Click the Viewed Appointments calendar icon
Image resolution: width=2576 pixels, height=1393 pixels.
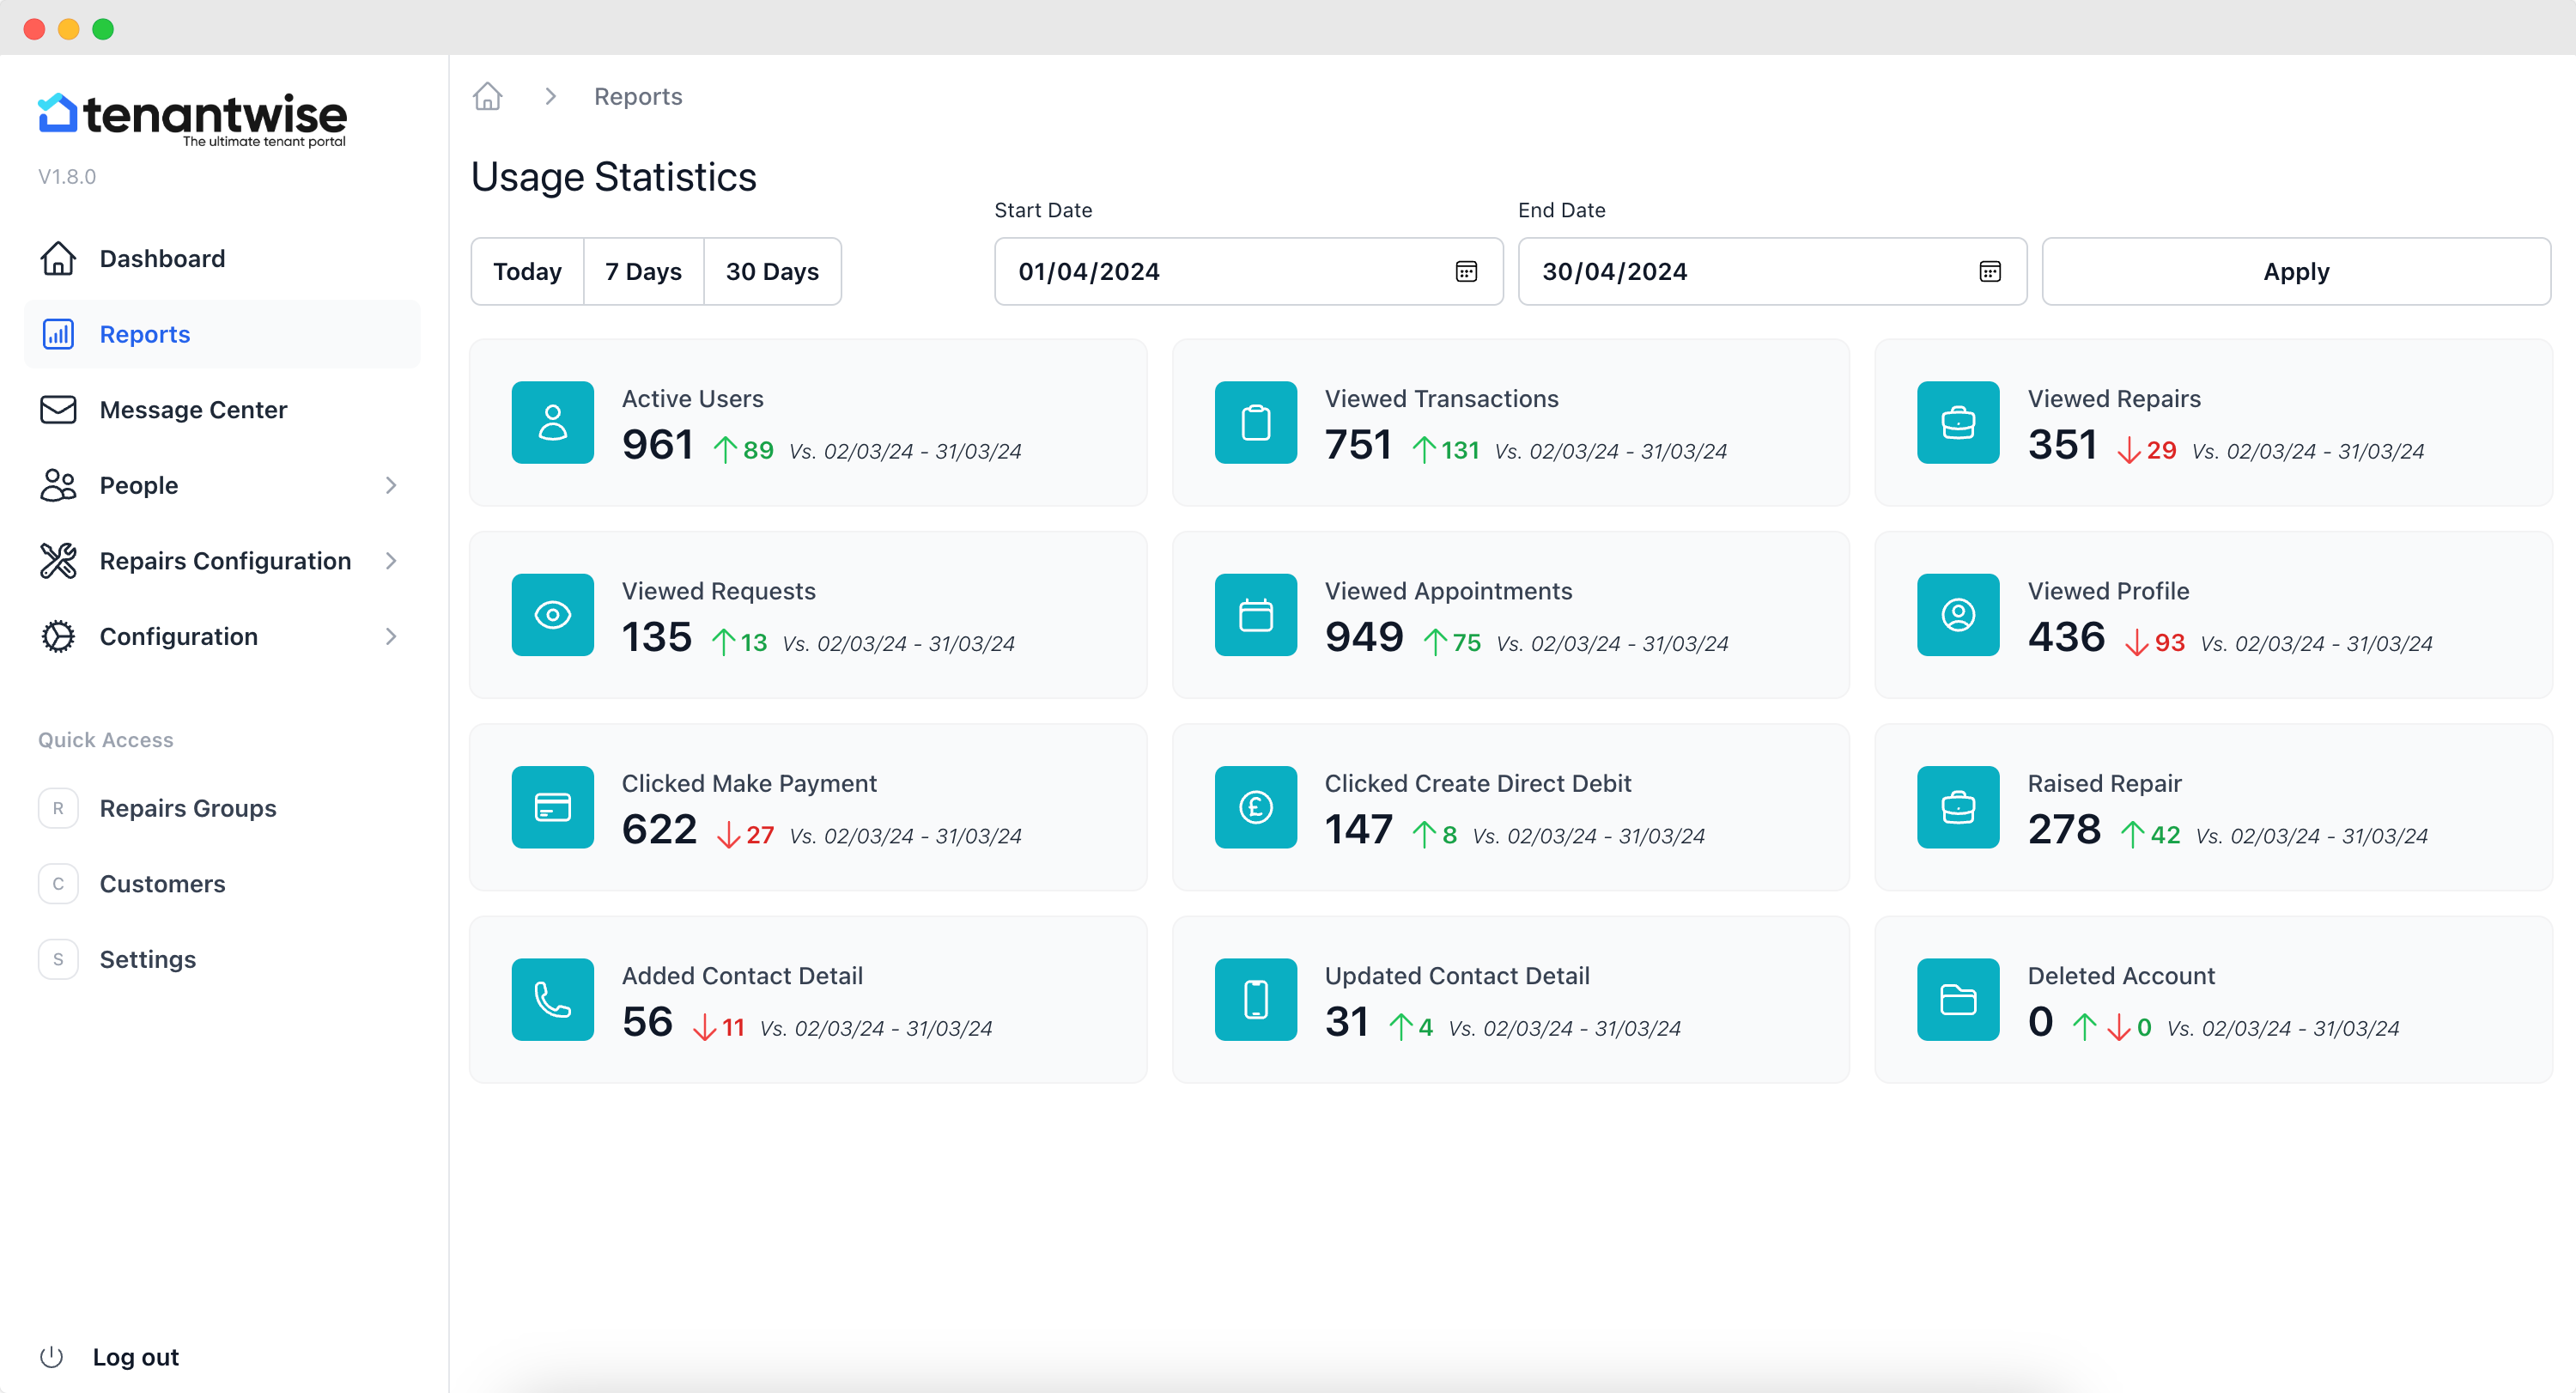[1255, 614]
